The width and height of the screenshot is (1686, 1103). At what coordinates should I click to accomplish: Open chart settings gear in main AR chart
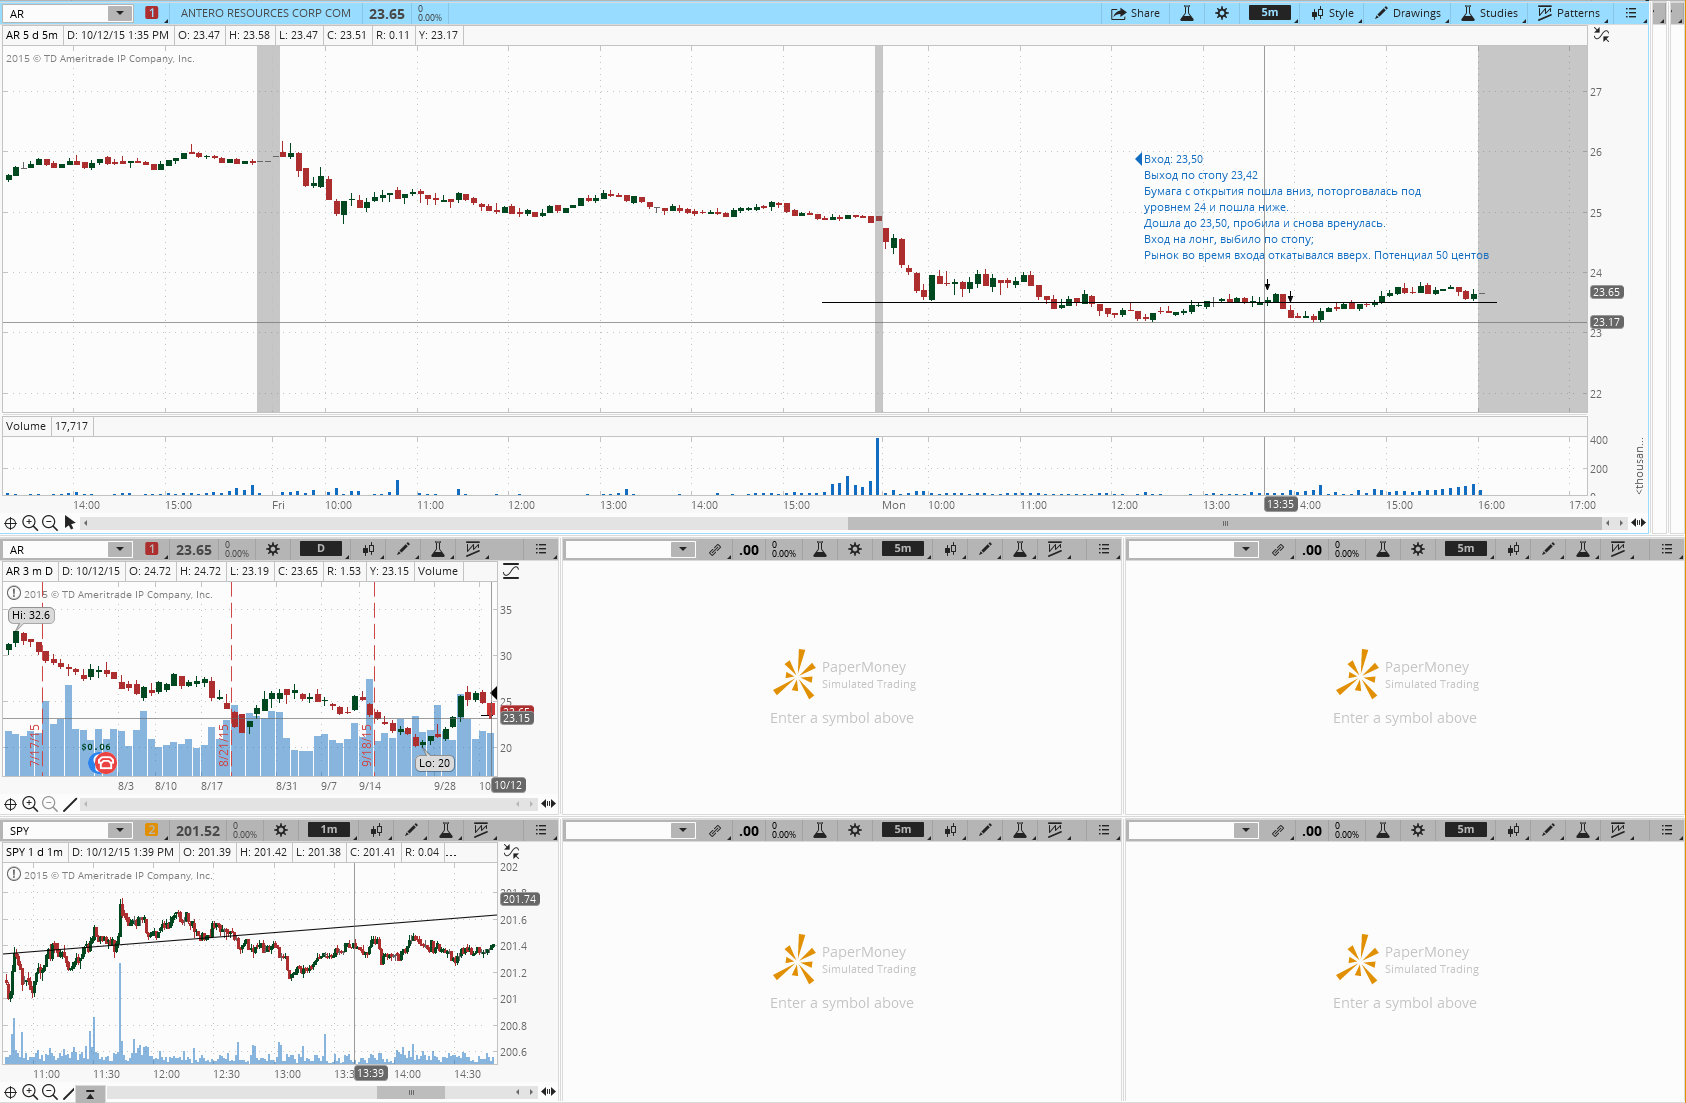pyautogui.click(x=1222, y=13)
